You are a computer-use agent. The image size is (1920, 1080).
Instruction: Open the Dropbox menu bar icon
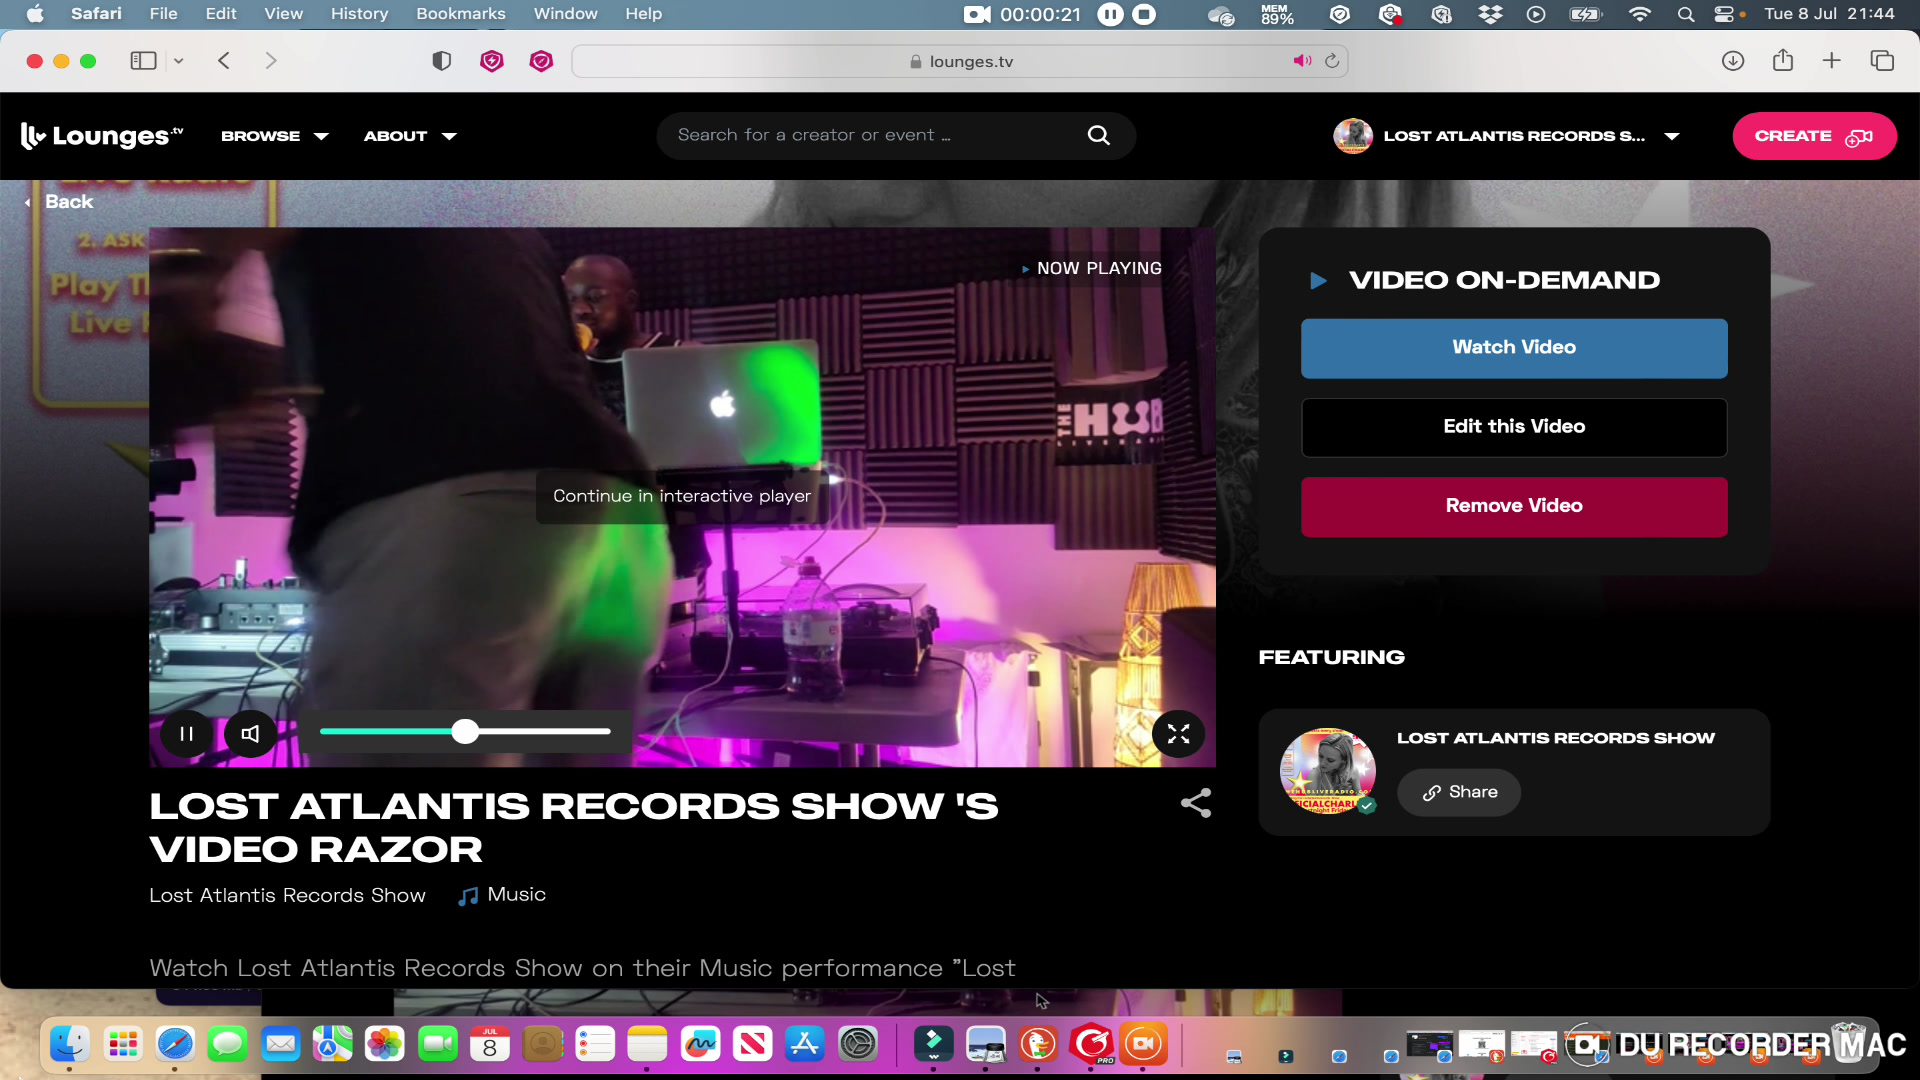tap(1490, 14)
